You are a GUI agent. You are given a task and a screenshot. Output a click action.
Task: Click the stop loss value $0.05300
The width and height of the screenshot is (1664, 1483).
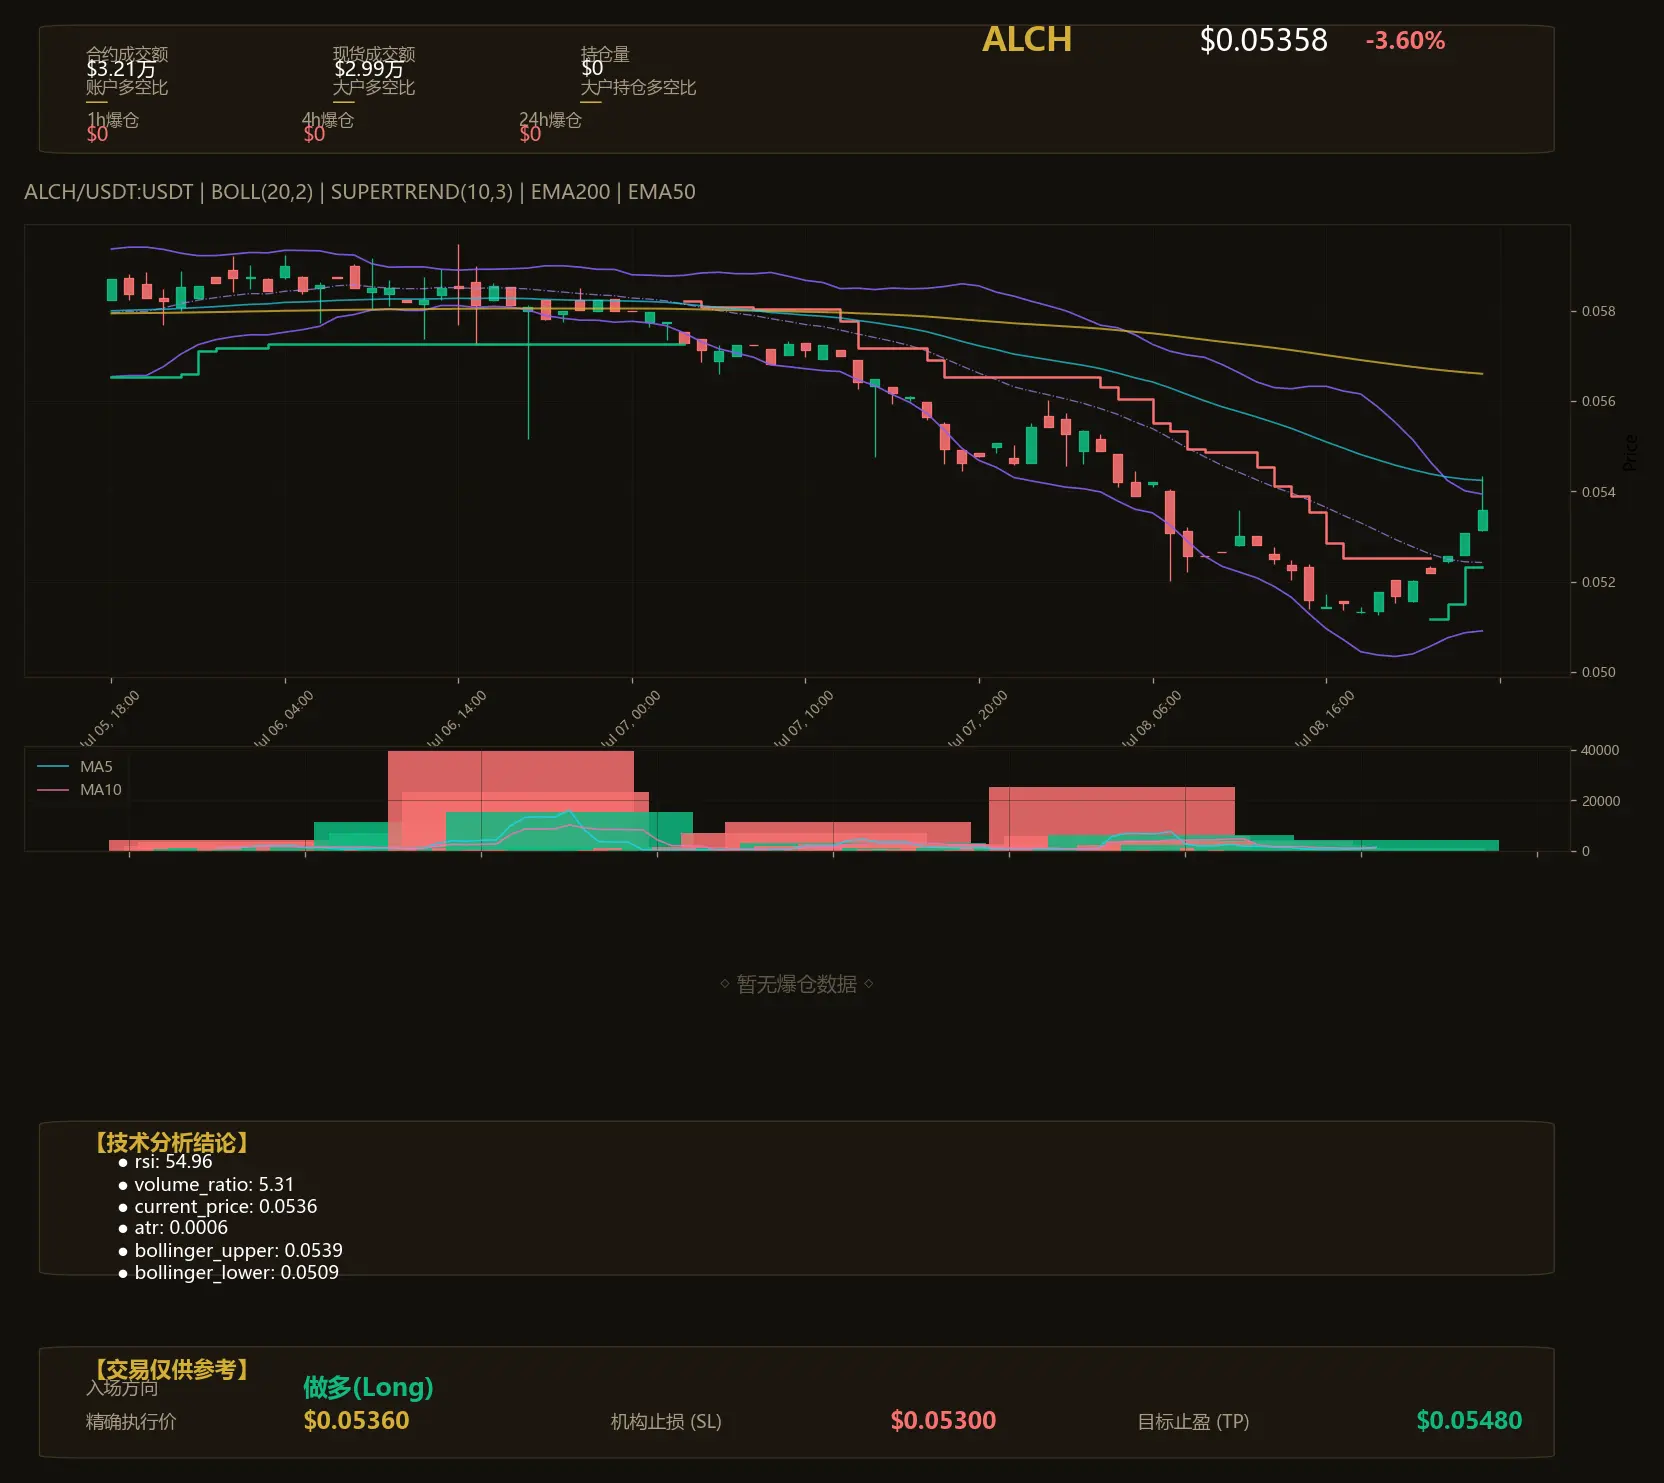pyautogui.click(x=943, y=1421)
